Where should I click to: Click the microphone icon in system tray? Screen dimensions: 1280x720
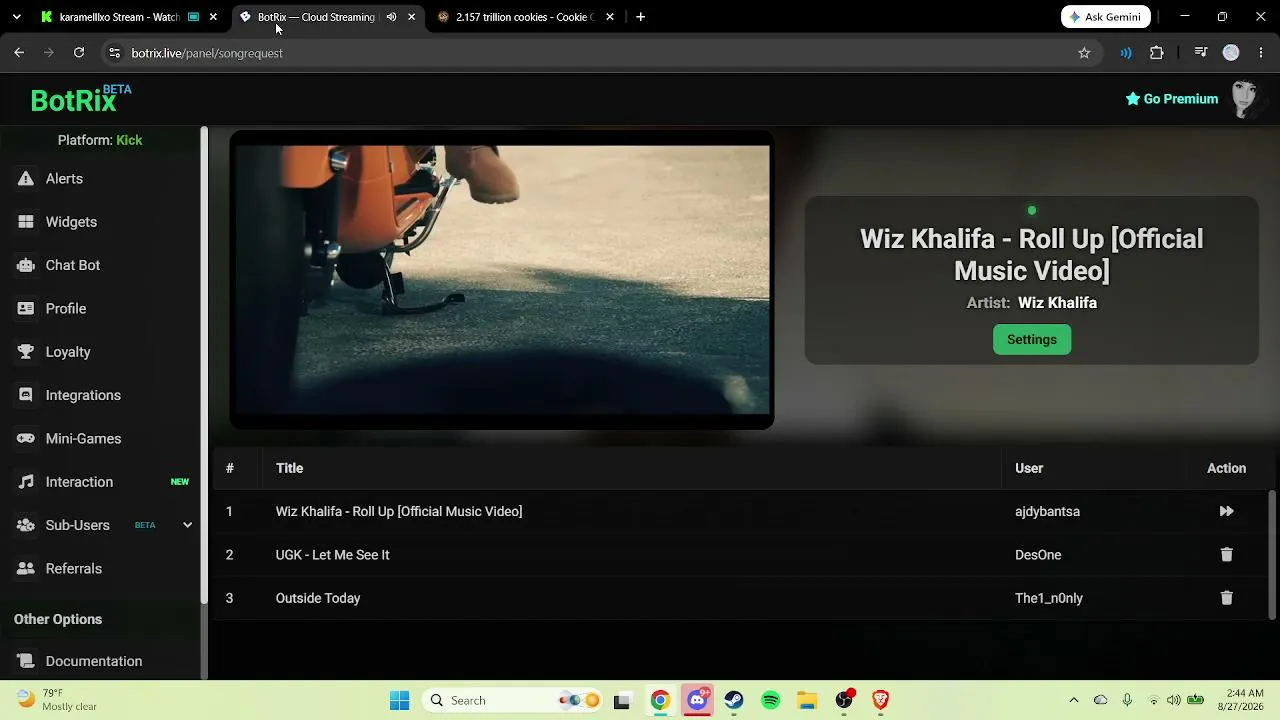coord(1127,701)
